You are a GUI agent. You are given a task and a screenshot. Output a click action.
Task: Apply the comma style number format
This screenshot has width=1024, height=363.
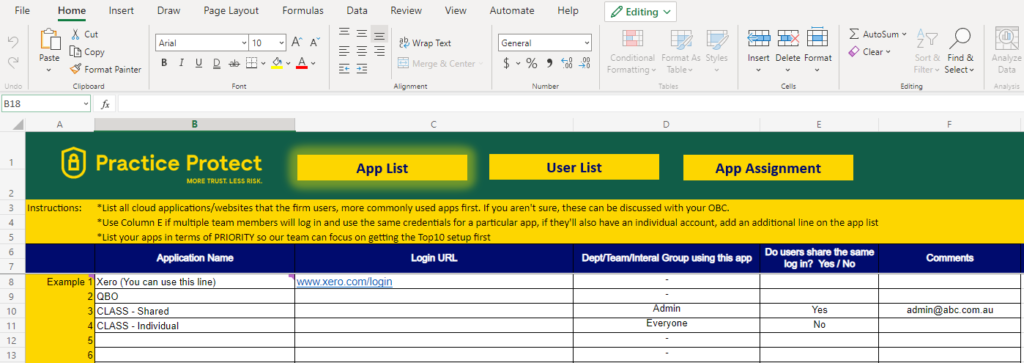click(x=549, y=63)
